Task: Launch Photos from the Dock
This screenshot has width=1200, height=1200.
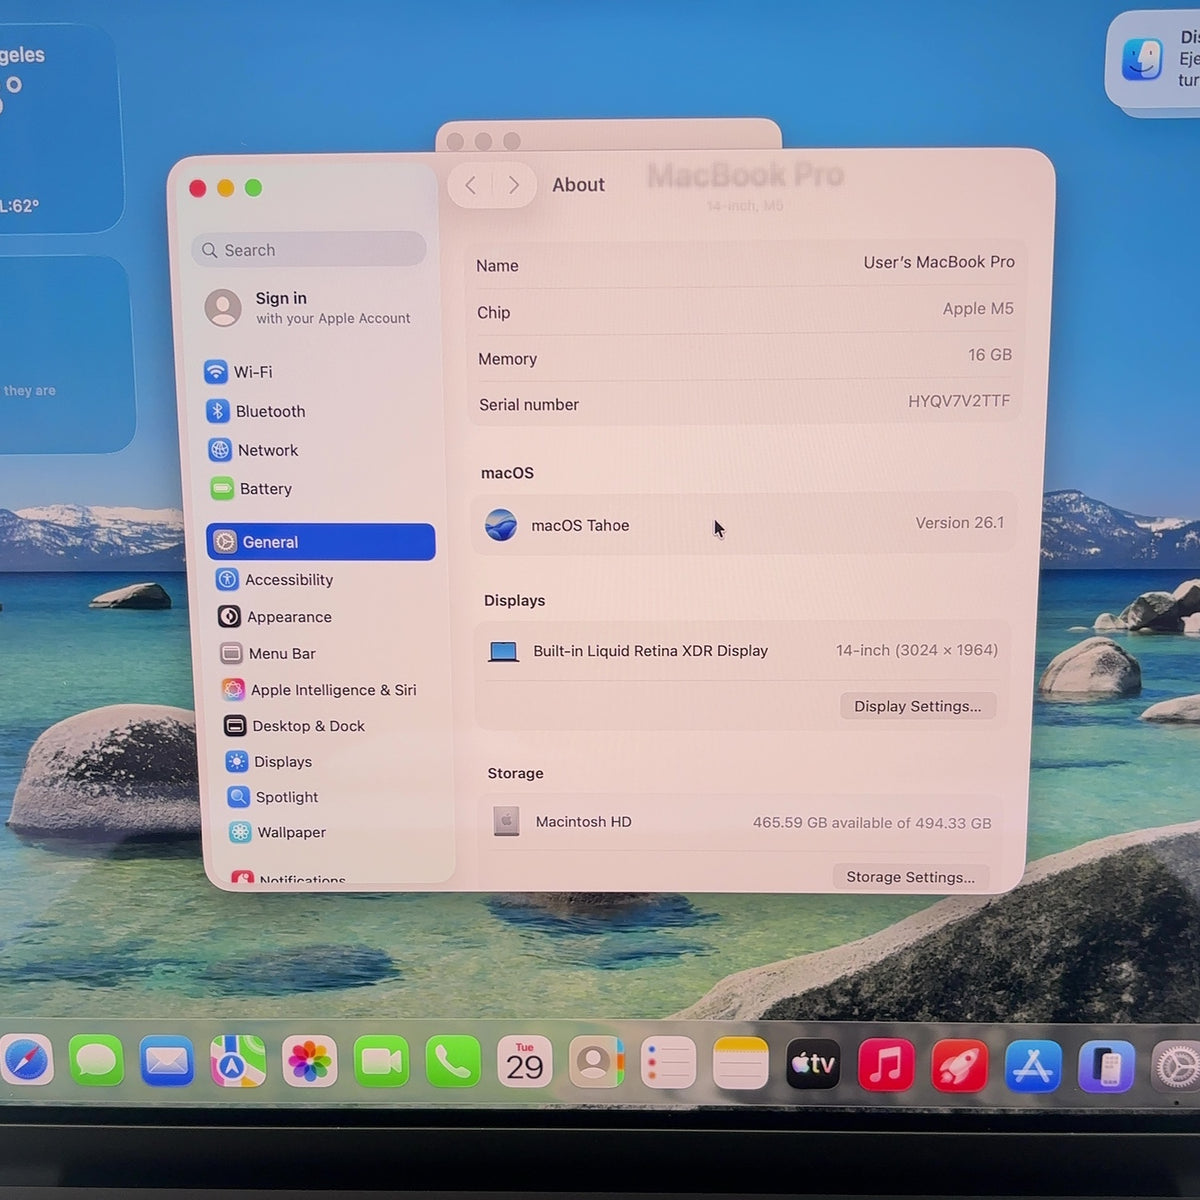Action: pos(310,1062)
